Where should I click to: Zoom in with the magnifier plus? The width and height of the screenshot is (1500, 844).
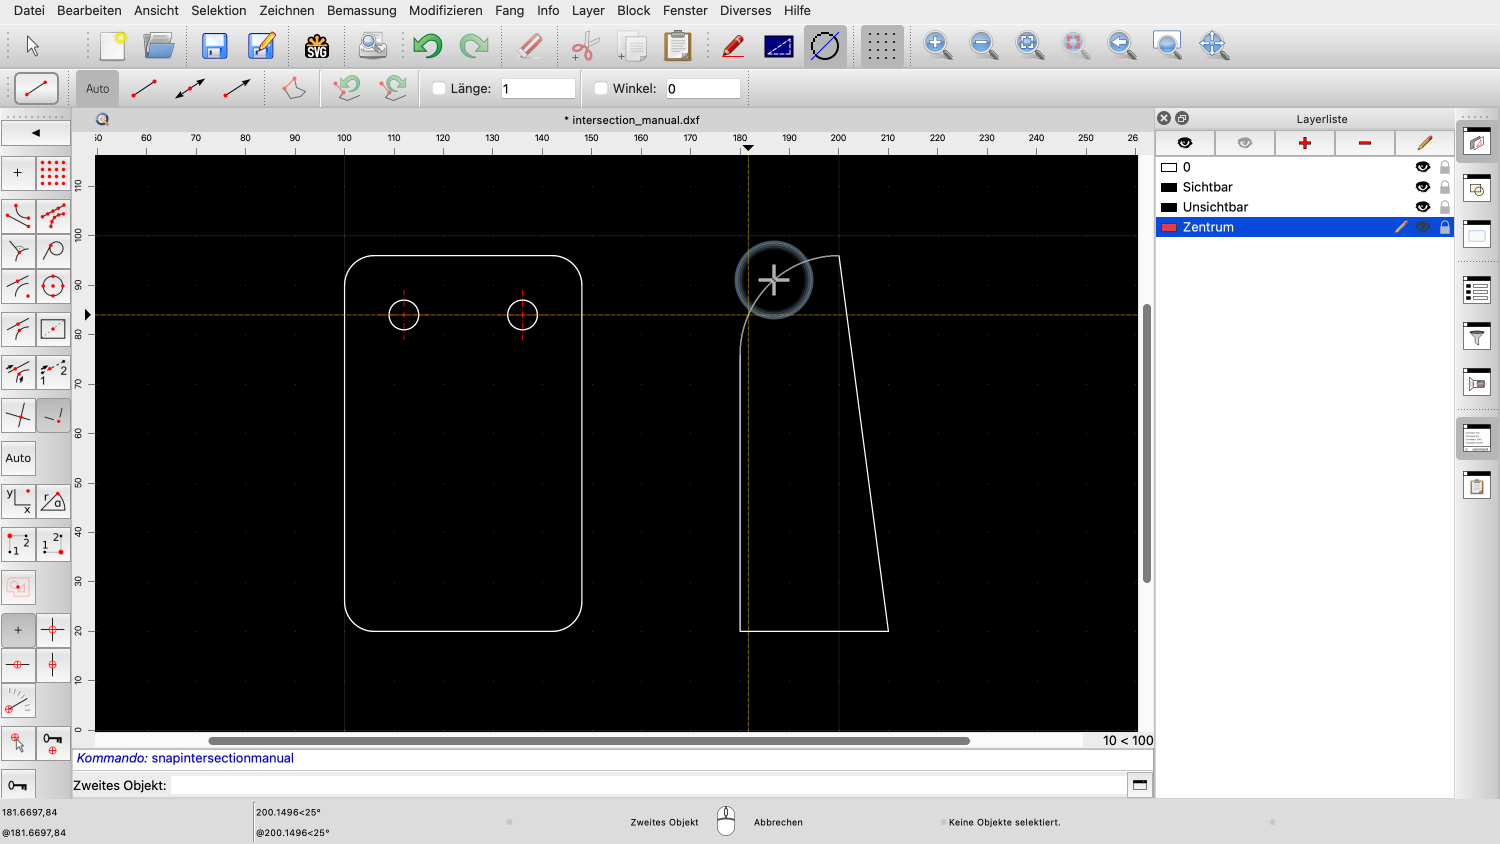[937, 46]
